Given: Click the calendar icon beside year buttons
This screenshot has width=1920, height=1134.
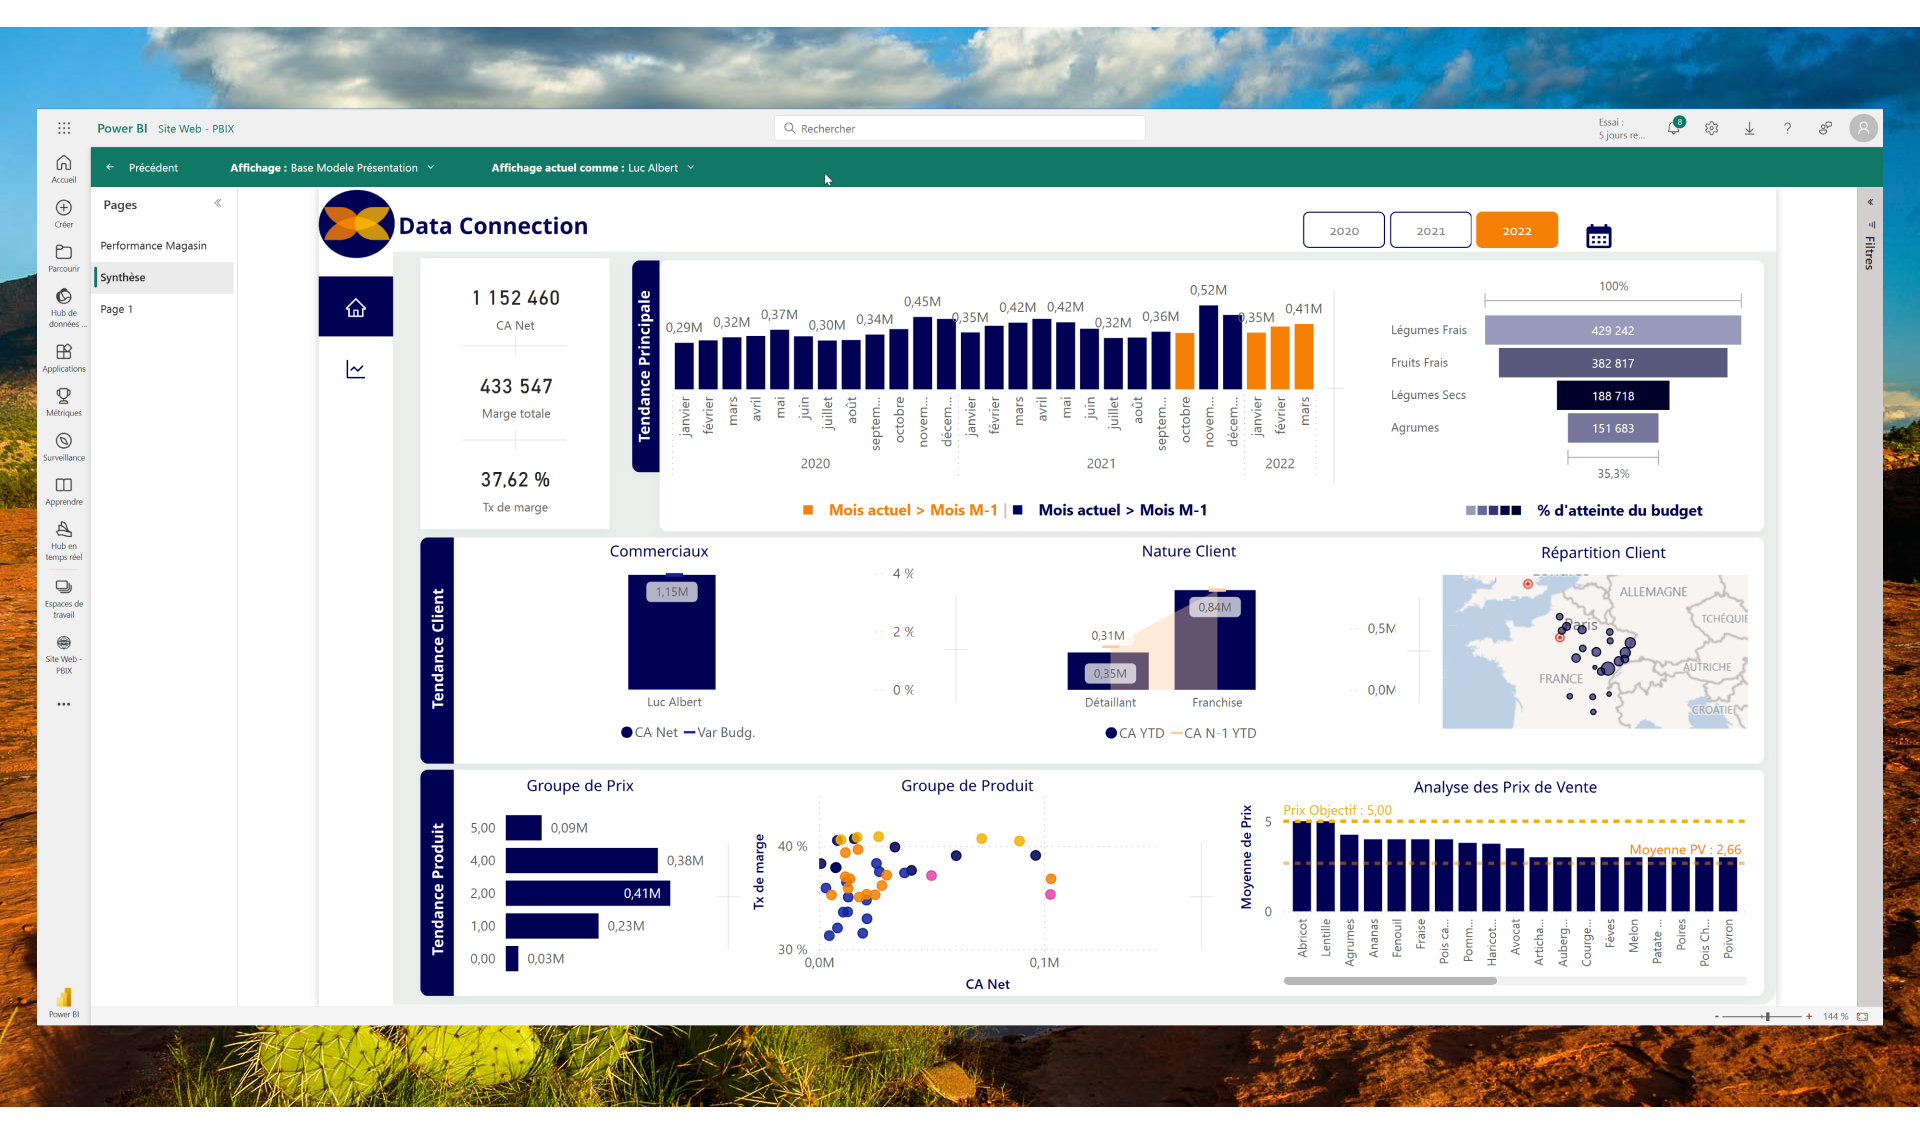Looking at the screenshot, I should tap(1598, 236).
